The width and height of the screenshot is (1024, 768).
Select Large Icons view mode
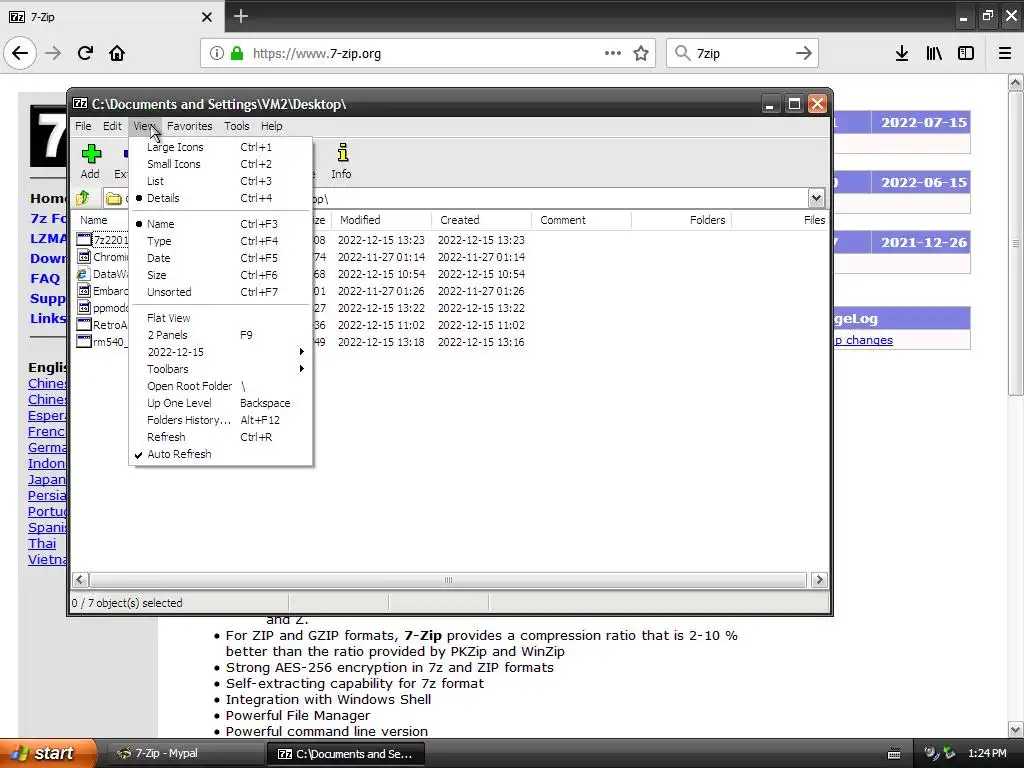coord(221,147)
